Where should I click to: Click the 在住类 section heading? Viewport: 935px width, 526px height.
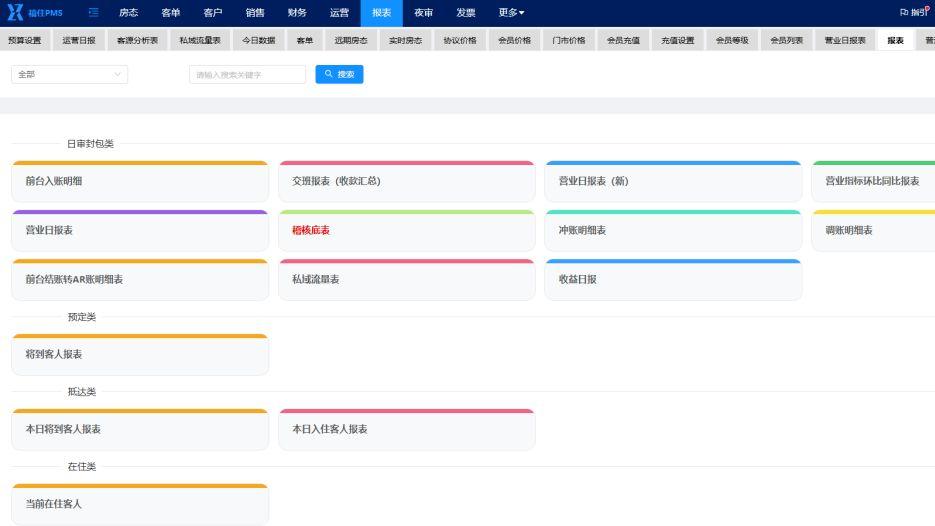coord(82,466)
